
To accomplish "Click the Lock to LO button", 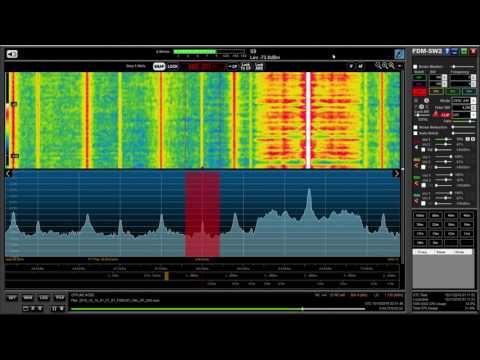I will click(x=245, y=66).
